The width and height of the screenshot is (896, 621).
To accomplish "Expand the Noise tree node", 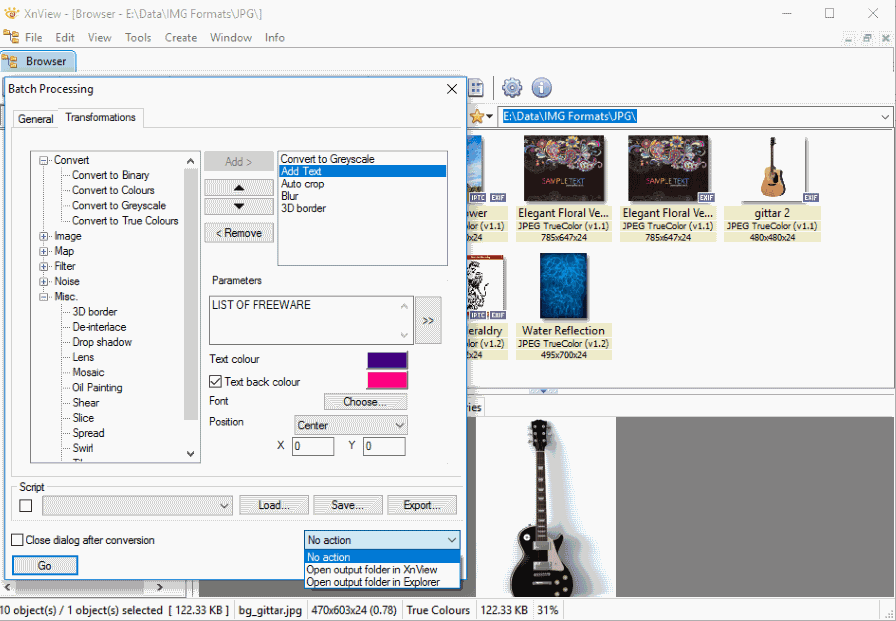I will 43,282.
